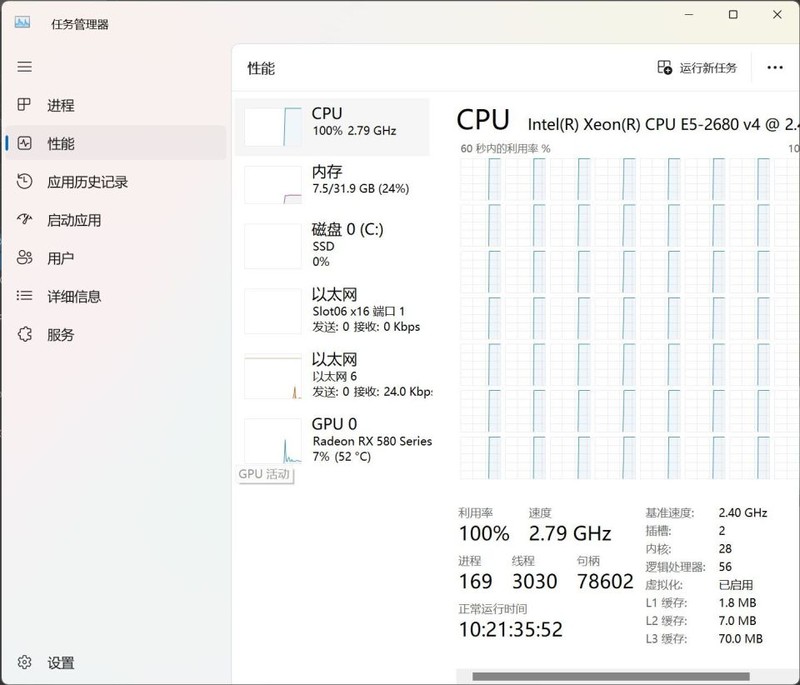Click the 运行新任务 (Run new task) button

697,68
